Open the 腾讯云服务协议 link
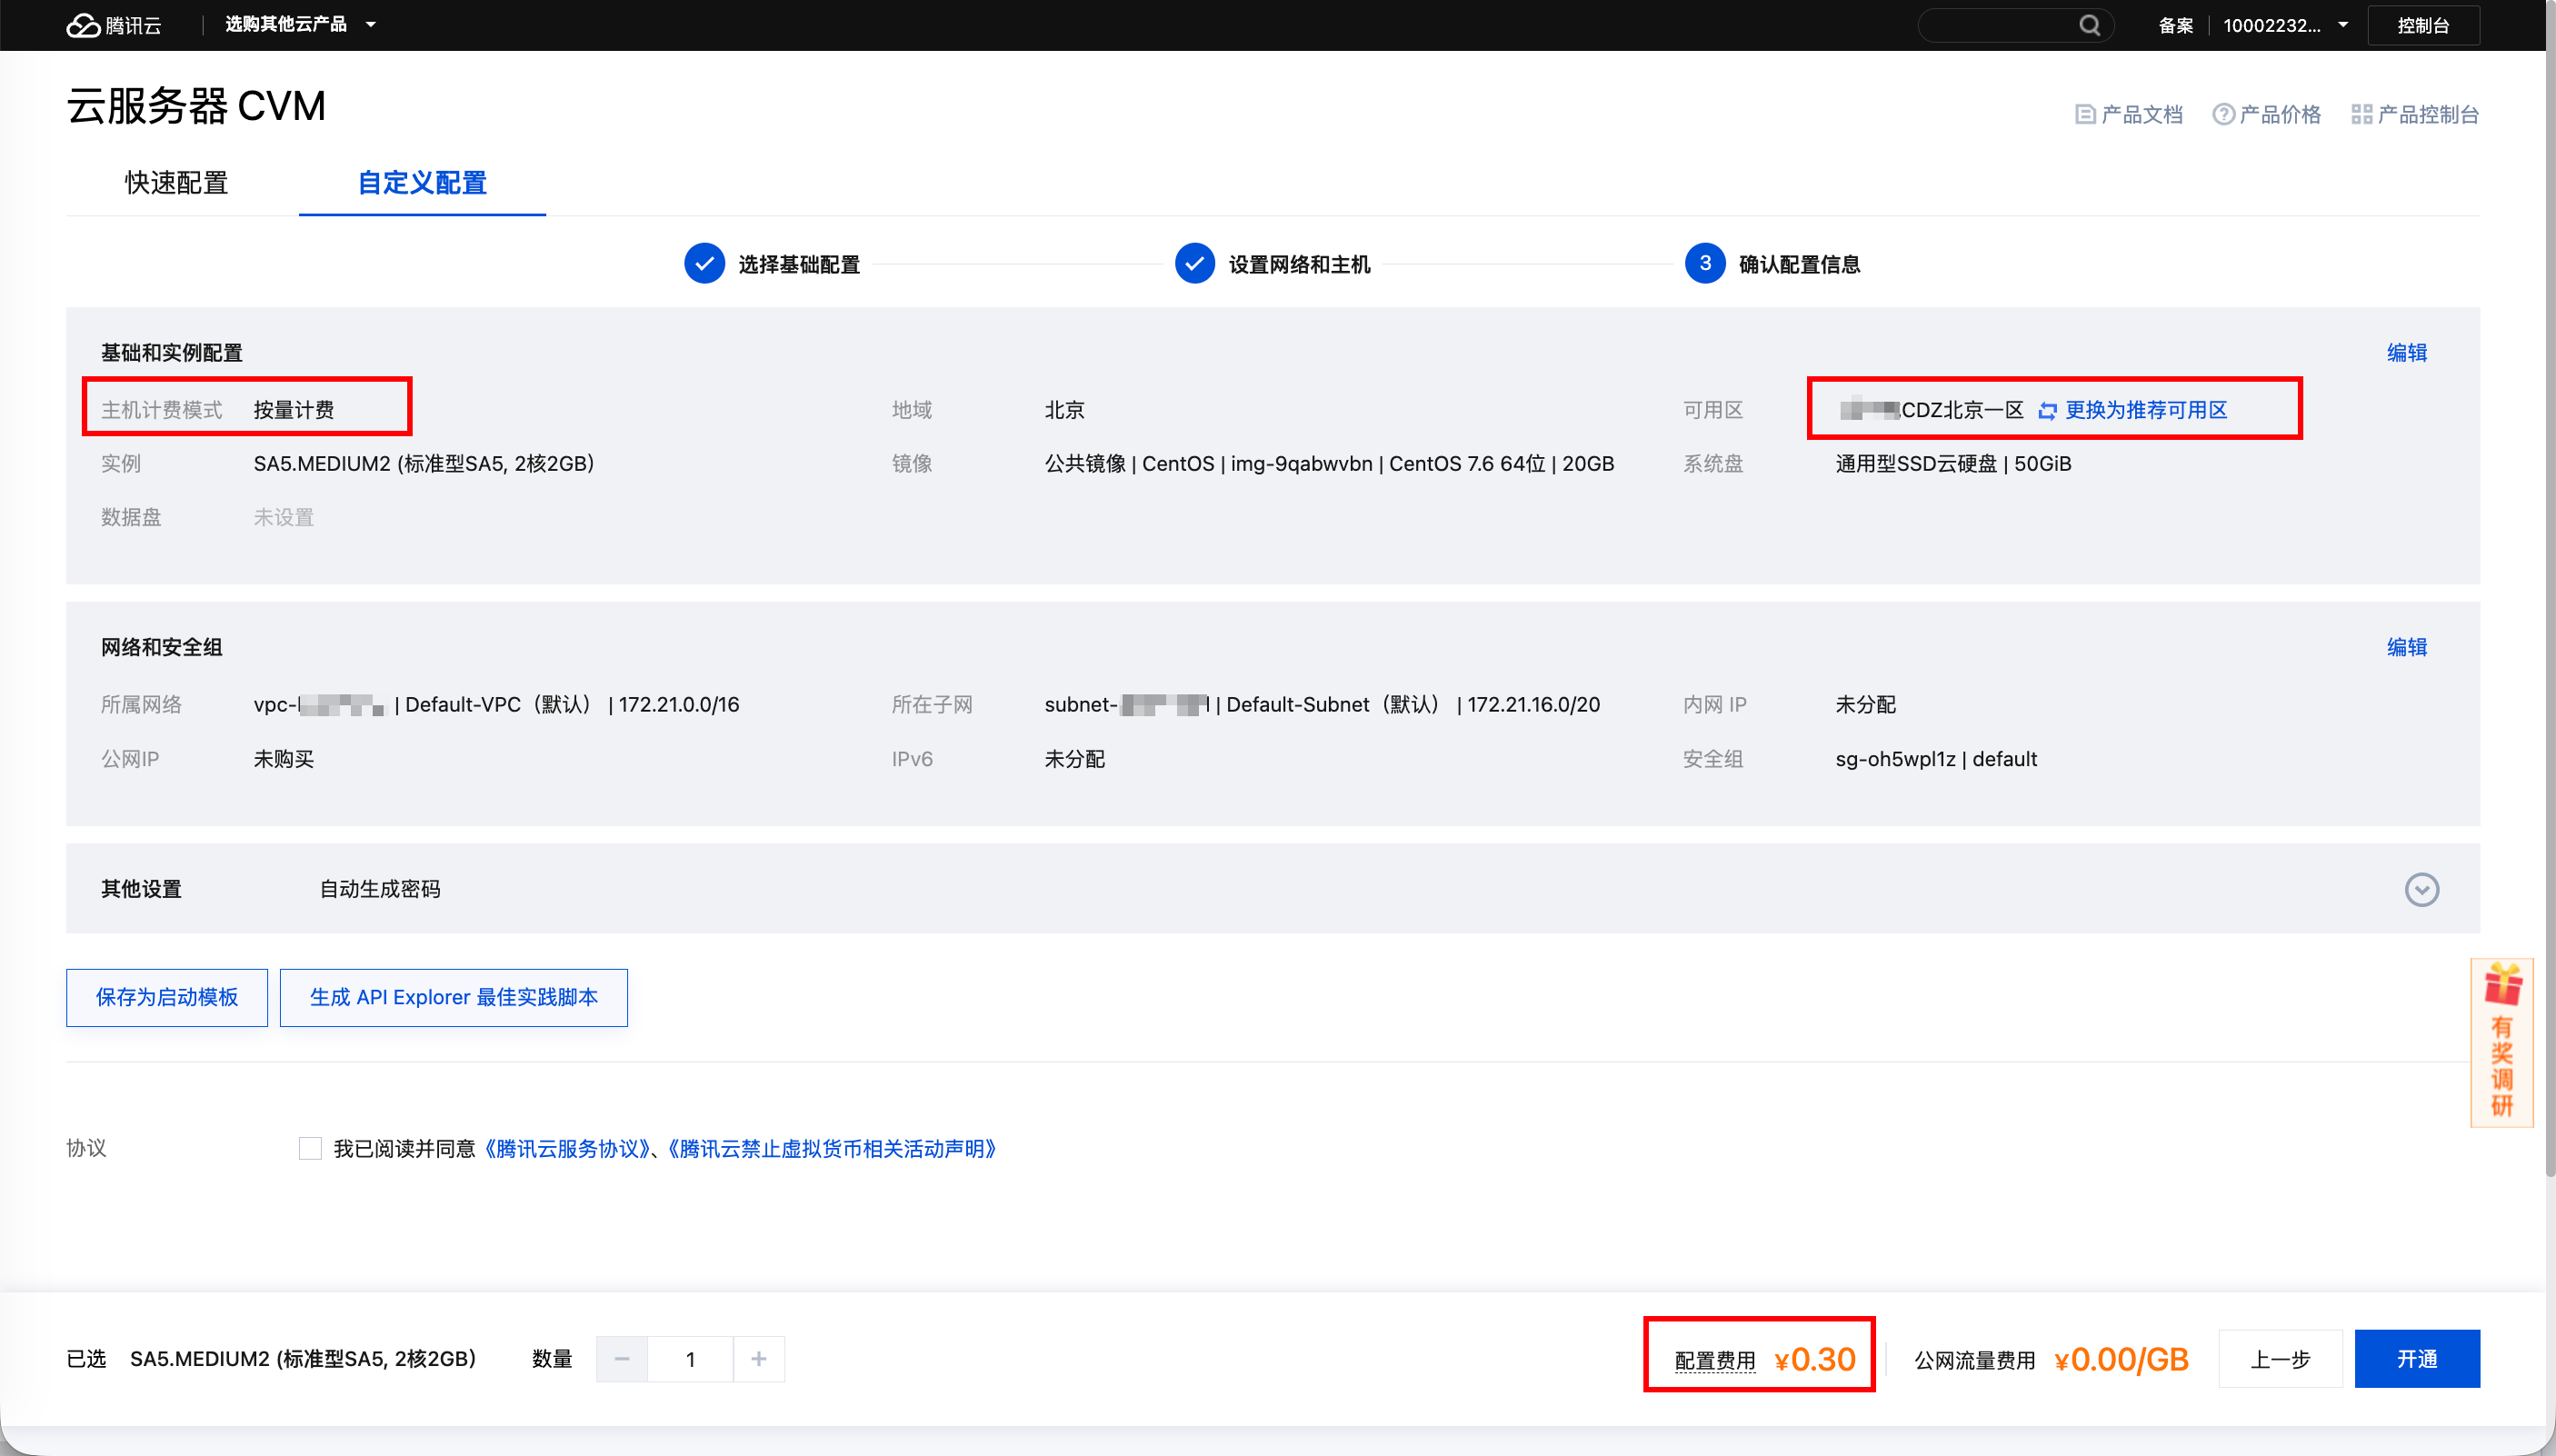Image resolution: width=2556 pixels, height=1456 pixels. point(567,1149)
